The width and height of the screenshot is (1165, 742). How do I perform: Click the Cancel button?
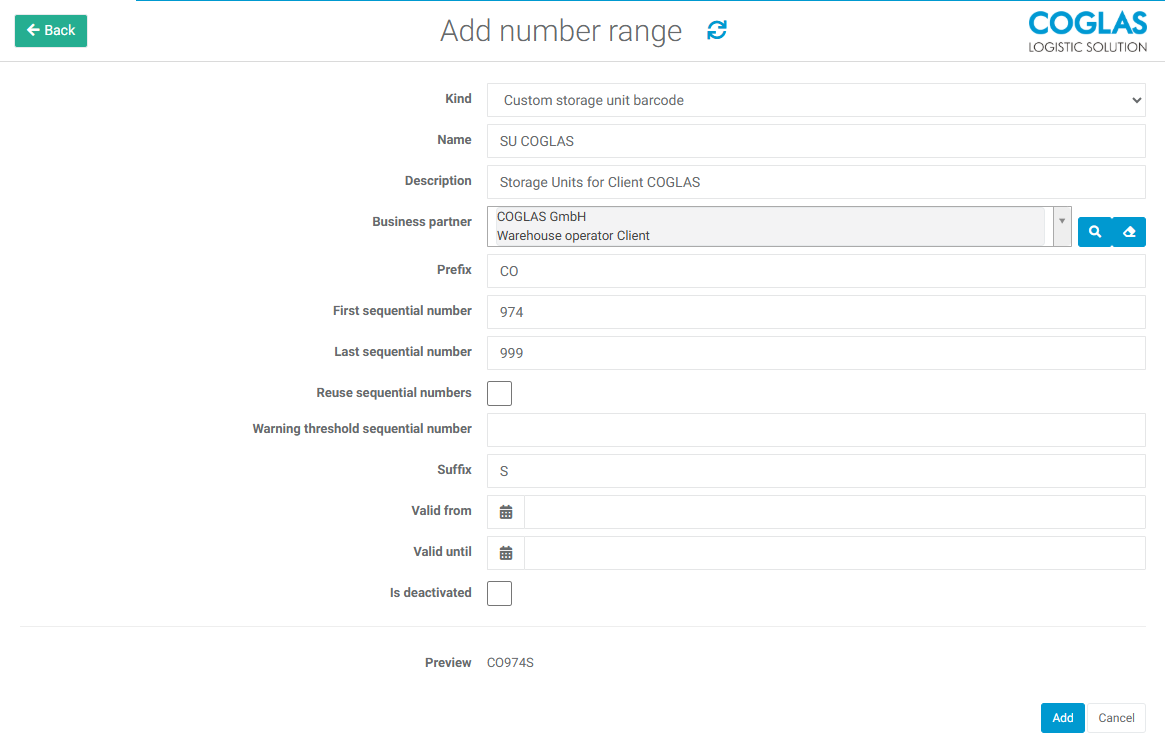coord(1116,718)
